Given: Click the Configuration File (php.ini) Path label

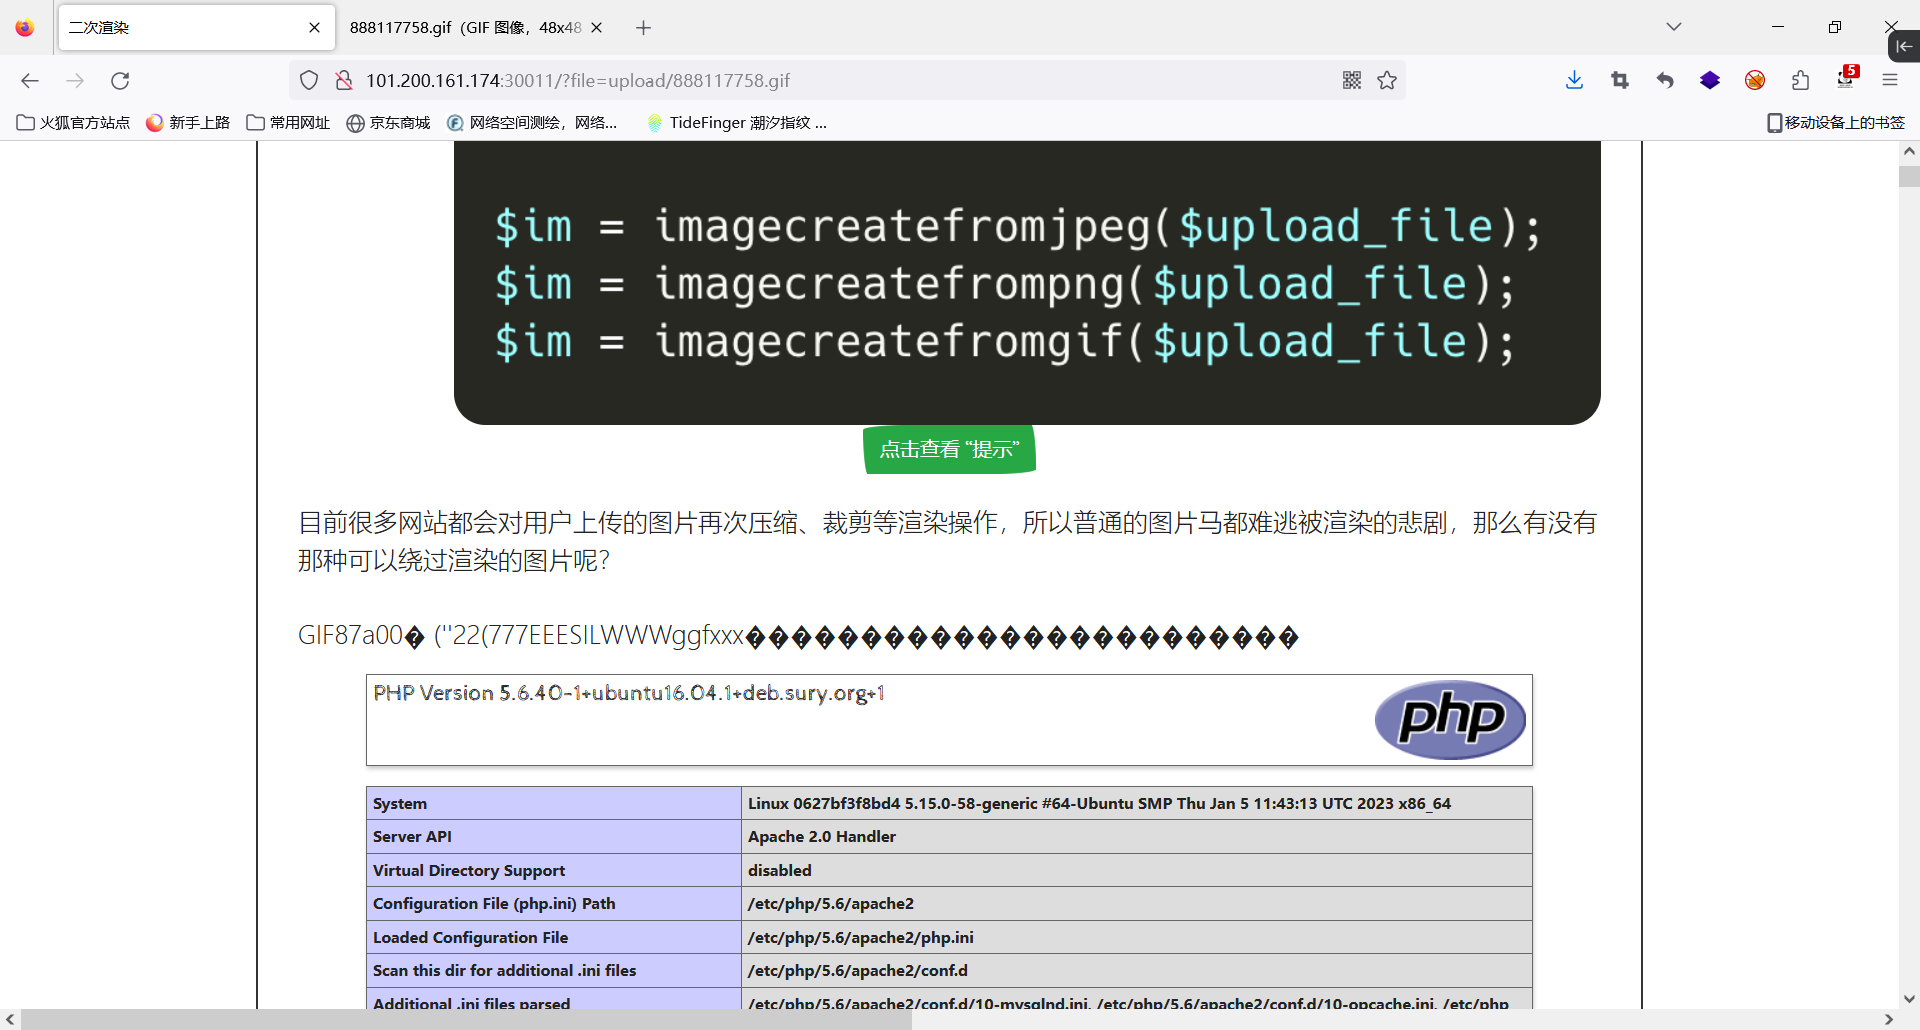Looking at the screenshot, I should coord(494,904).
